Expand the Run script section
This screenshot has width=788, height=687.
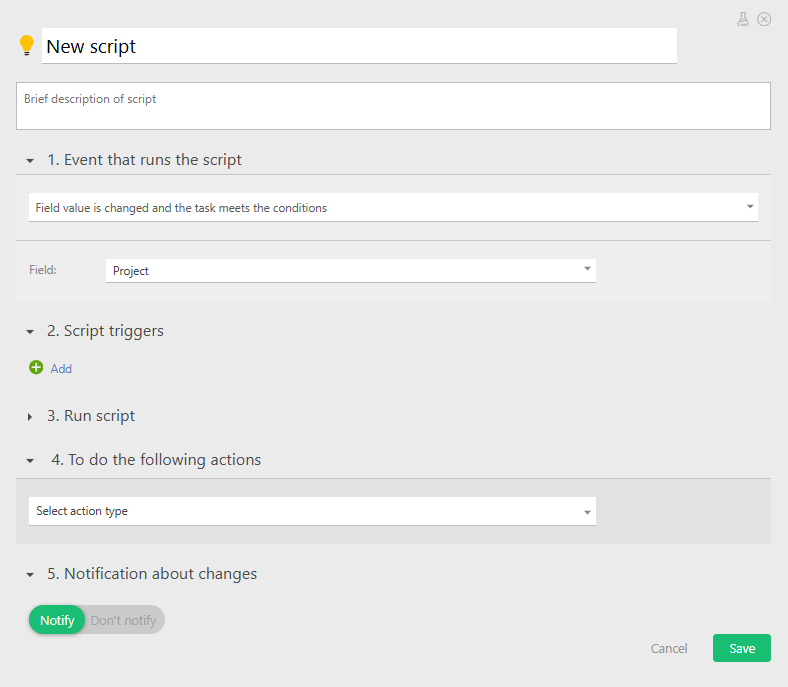pyautogui.click(x=30, y=417)
